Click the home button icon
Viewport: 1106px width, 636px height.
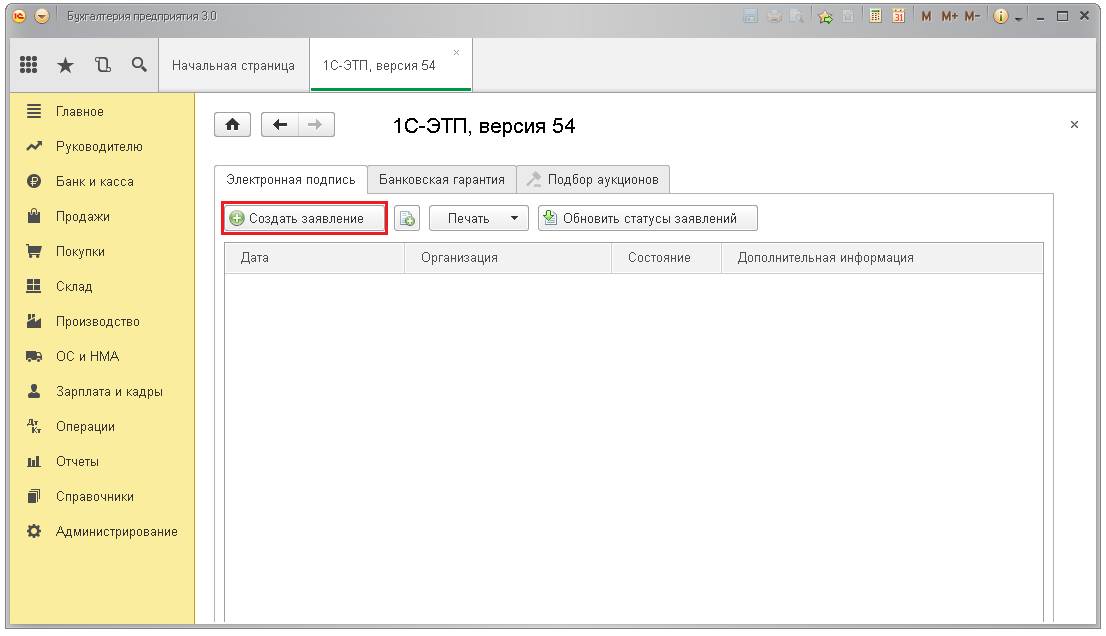point(232,125)
